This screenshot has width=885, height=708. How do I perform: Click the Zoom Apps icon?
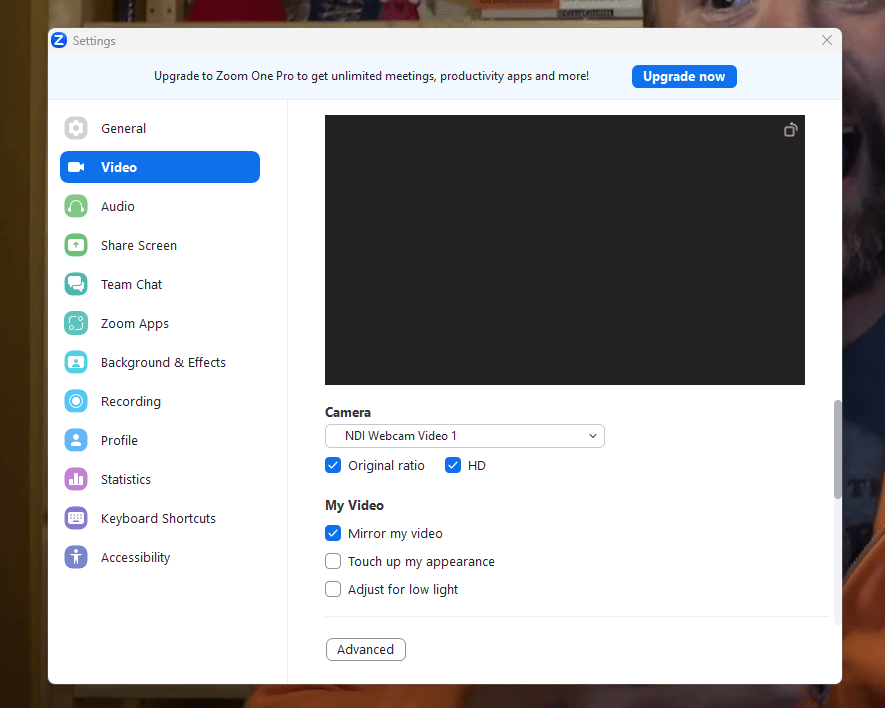point(76,323)
